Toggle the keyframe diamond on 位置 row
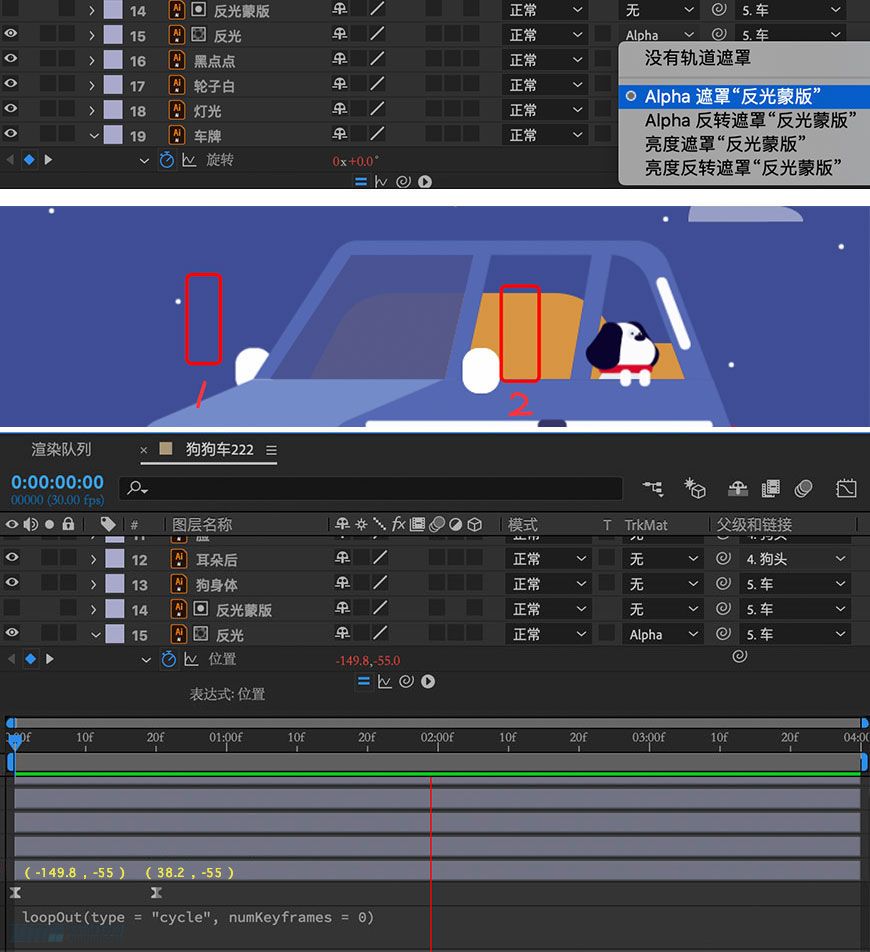This screenshot has width=870, height=952. coord(30,659)
